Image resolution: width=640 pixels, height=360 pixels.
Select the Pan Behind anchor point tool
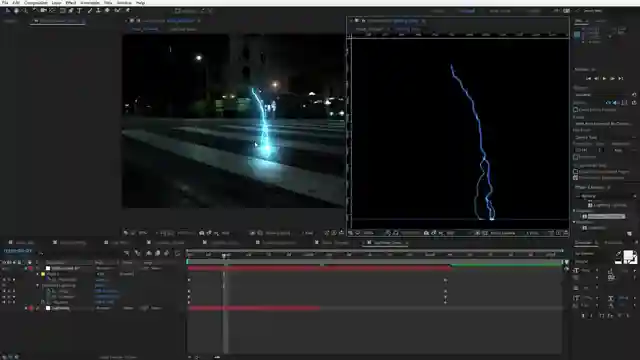click(x=52, y=11)
